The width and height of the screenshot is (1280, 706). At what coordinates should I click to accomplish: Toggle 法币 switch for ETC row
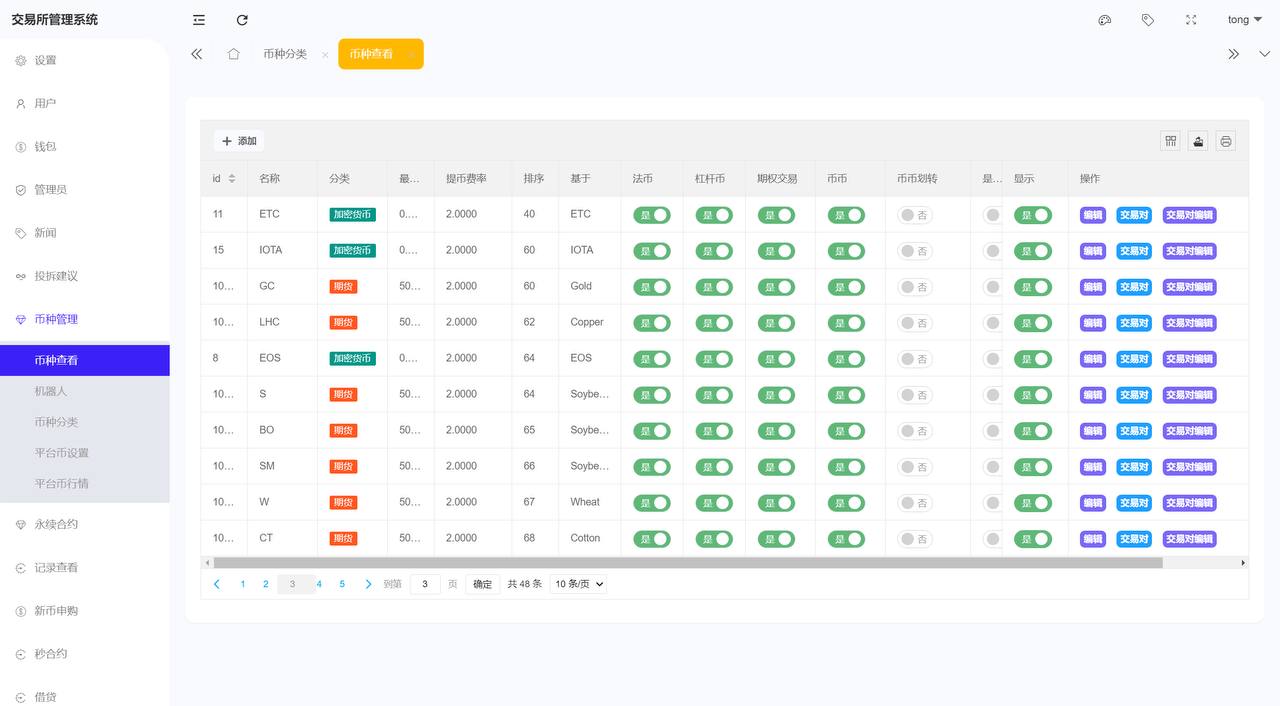pos(652,215)
